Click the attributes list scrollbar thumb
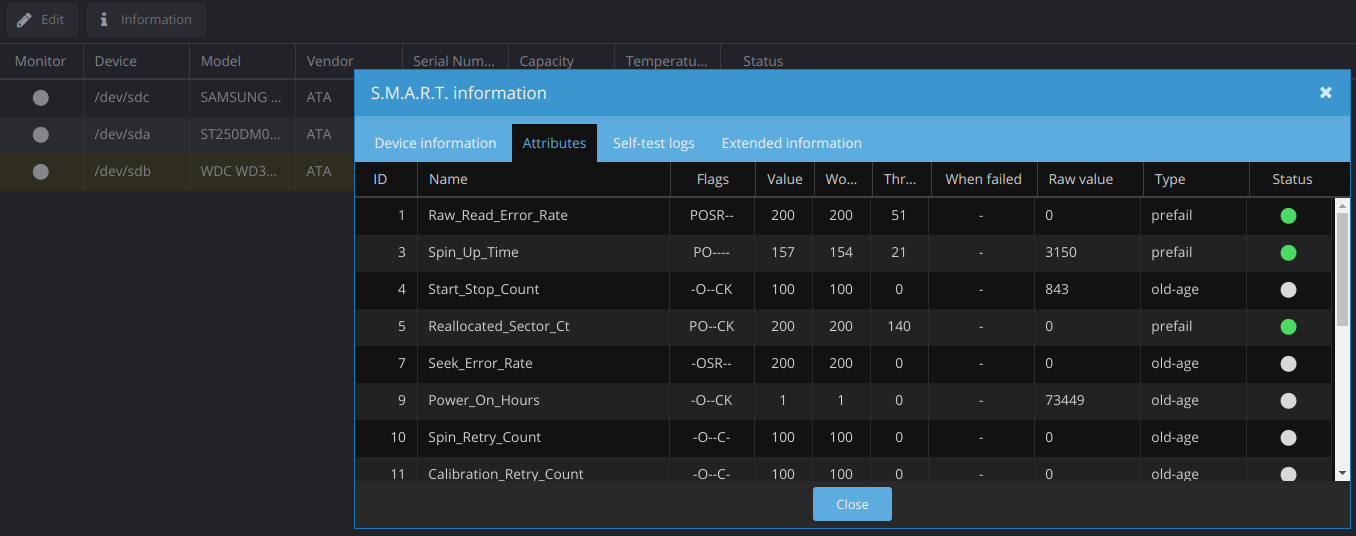The image size is (1356, 536). (1342, 269)
